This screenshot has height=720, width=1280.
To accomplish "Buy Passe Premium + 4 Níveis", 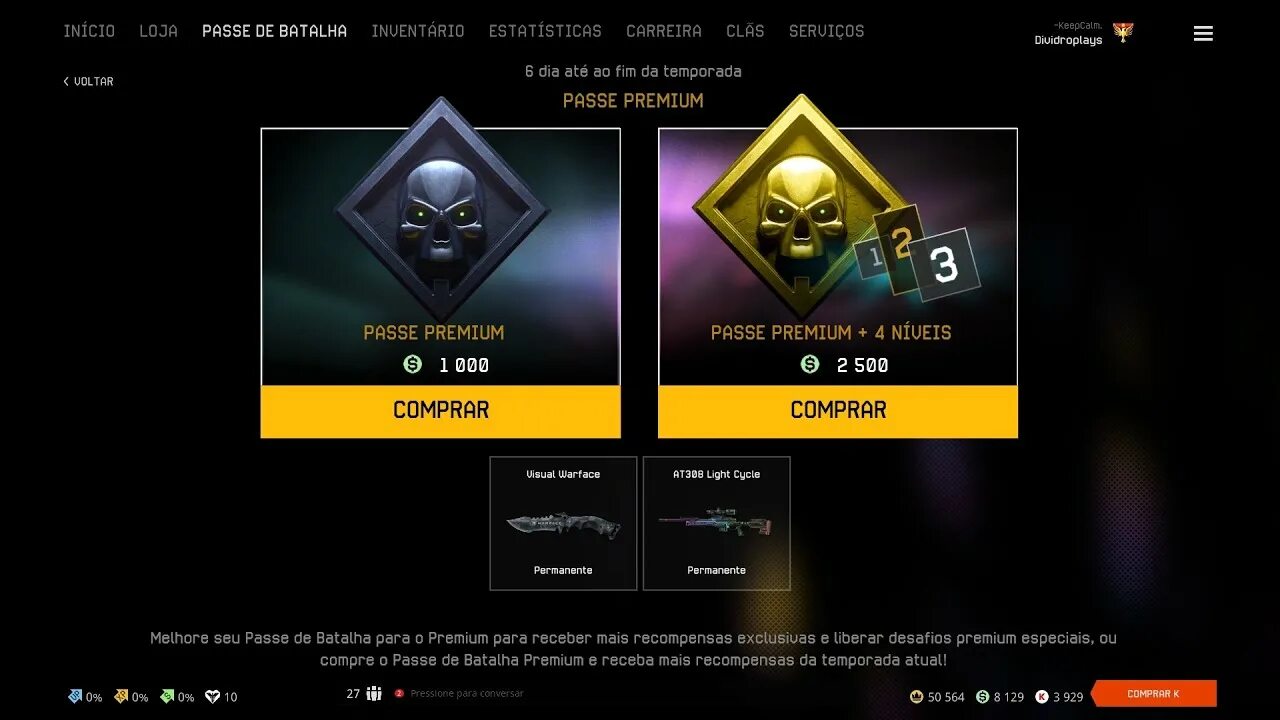I will click(x=838, y=410).
